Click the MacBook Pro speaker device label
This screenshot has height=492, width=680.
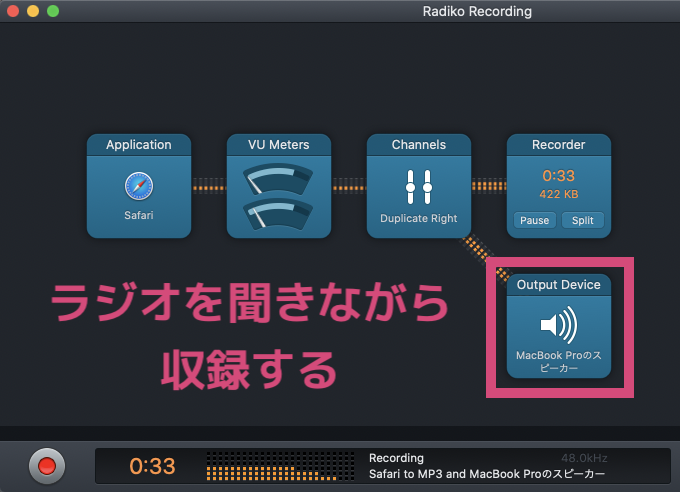(x=559, y=361)
